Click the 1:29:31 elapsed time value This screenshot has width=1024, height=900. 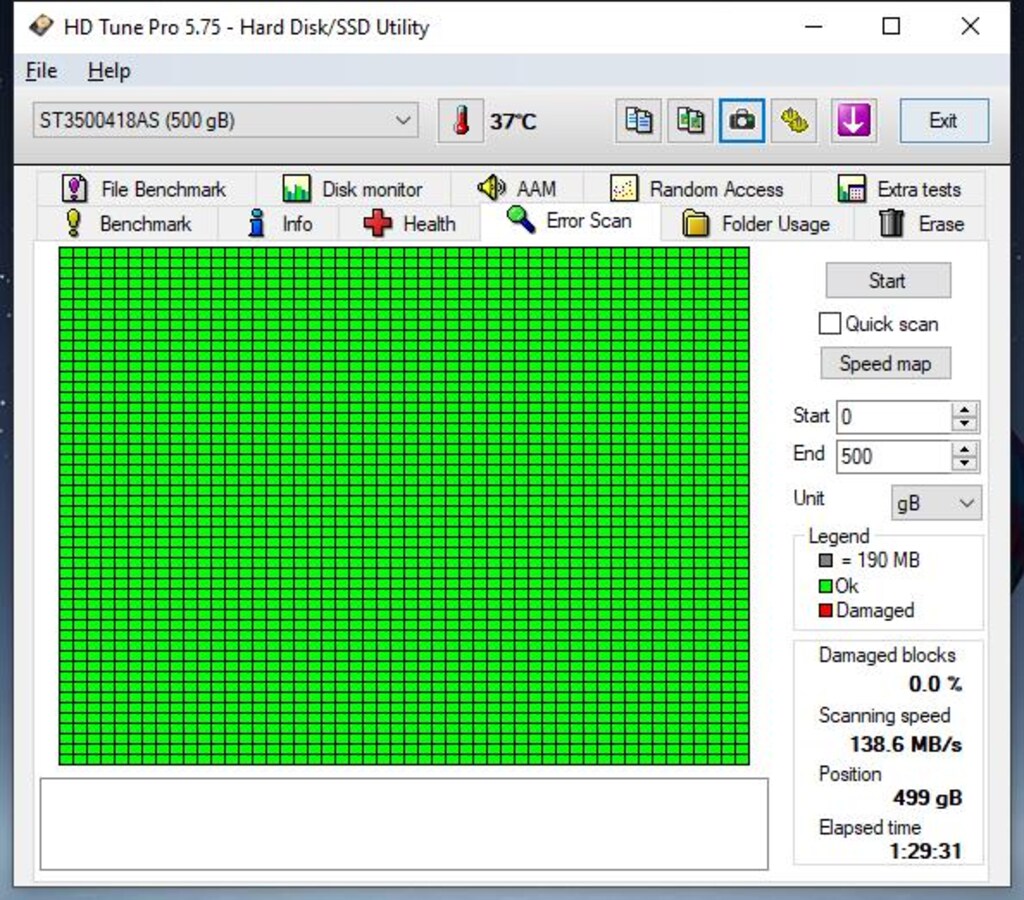coord(925,851)
